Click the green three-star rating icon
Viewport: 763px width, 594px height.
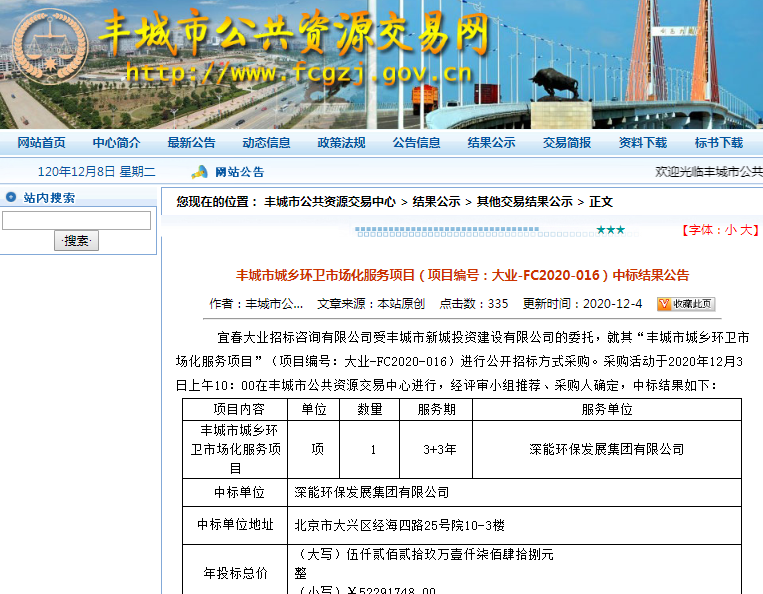(610, 230)
